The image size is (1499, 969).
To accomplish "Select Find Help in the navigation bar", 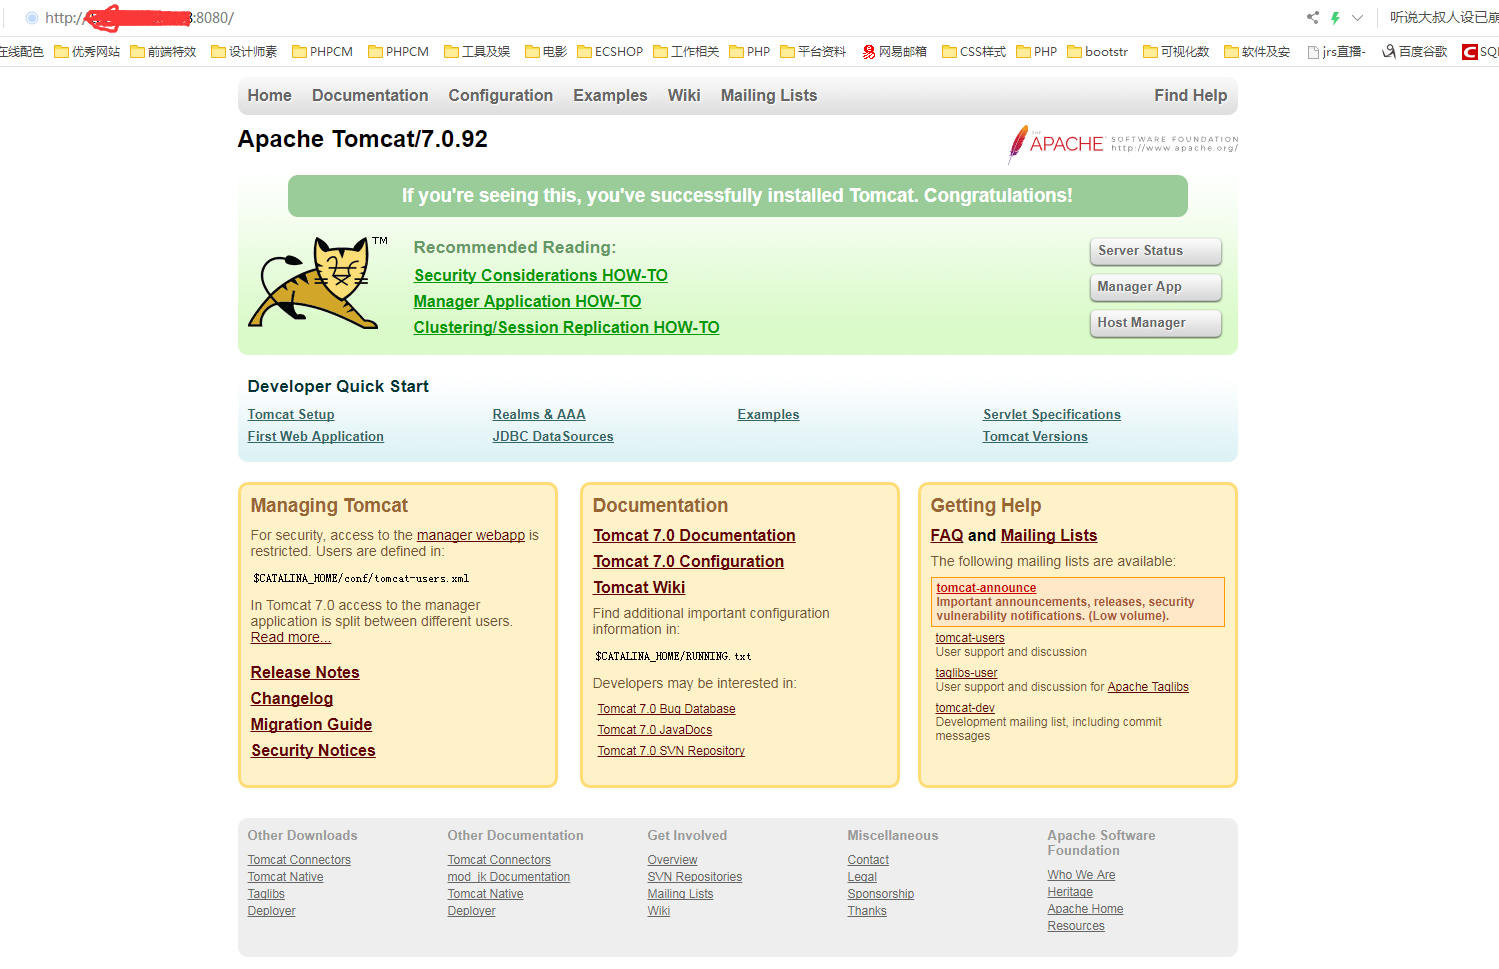I will pos(1190,96).
